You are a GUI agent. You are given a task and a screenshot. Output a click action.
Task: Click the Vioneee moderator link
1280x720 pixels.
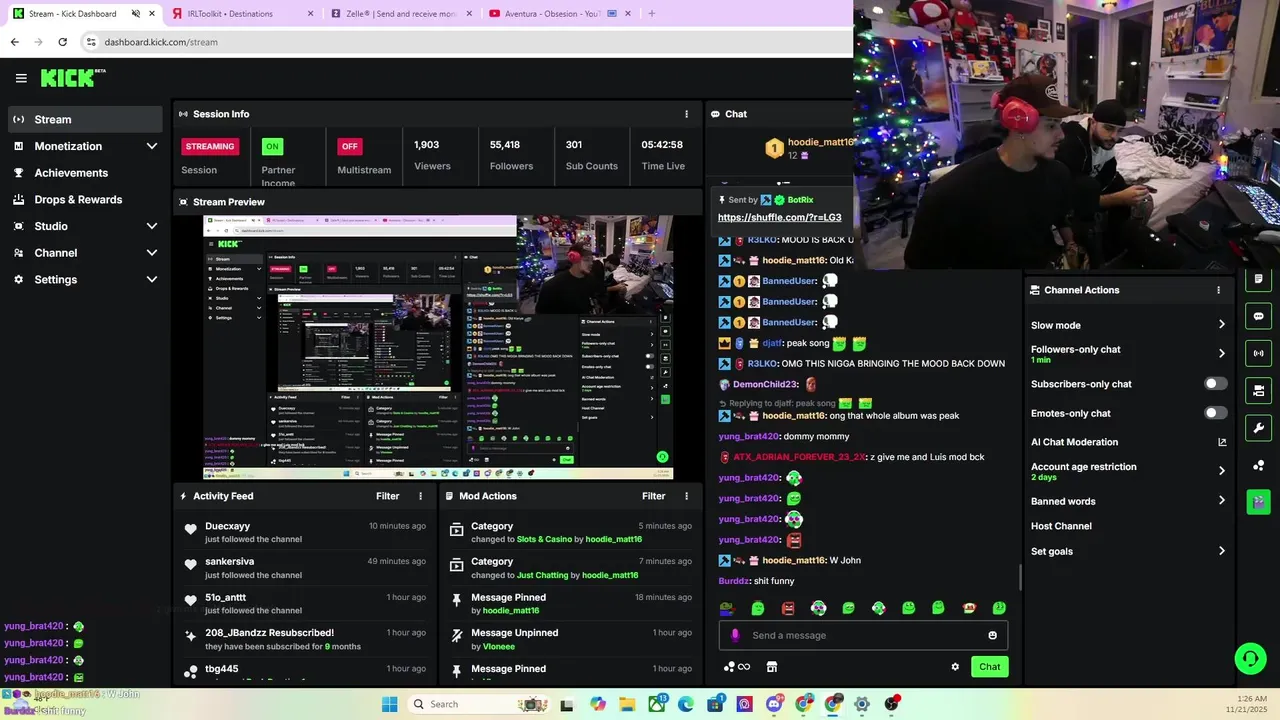(x=499, y=647)
